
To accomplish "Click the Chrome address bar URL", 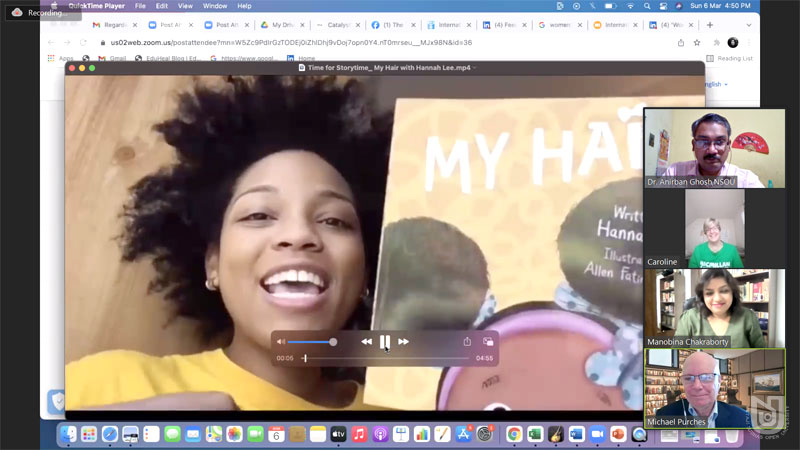I will (x=291, y=43).
